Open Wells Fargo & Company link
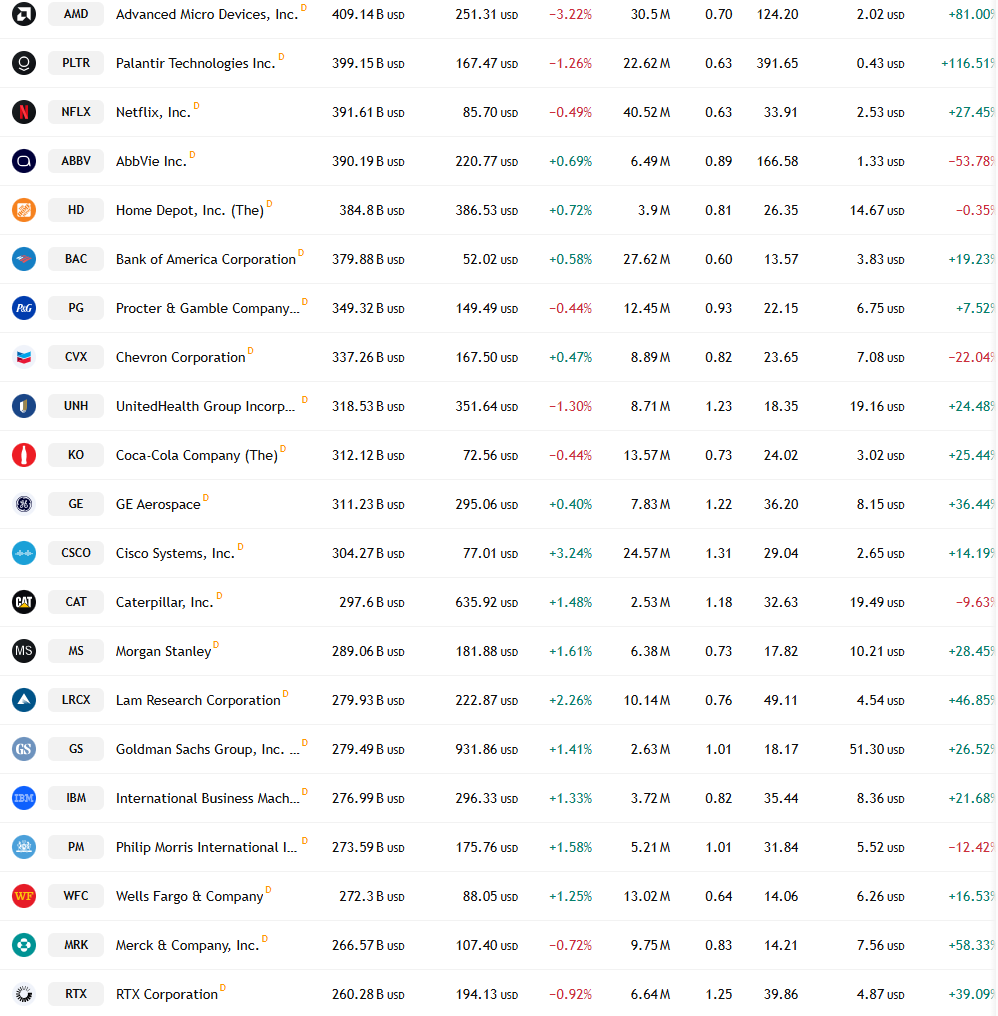The height and width of the screenshot is (1016, 998). (189, 897)
